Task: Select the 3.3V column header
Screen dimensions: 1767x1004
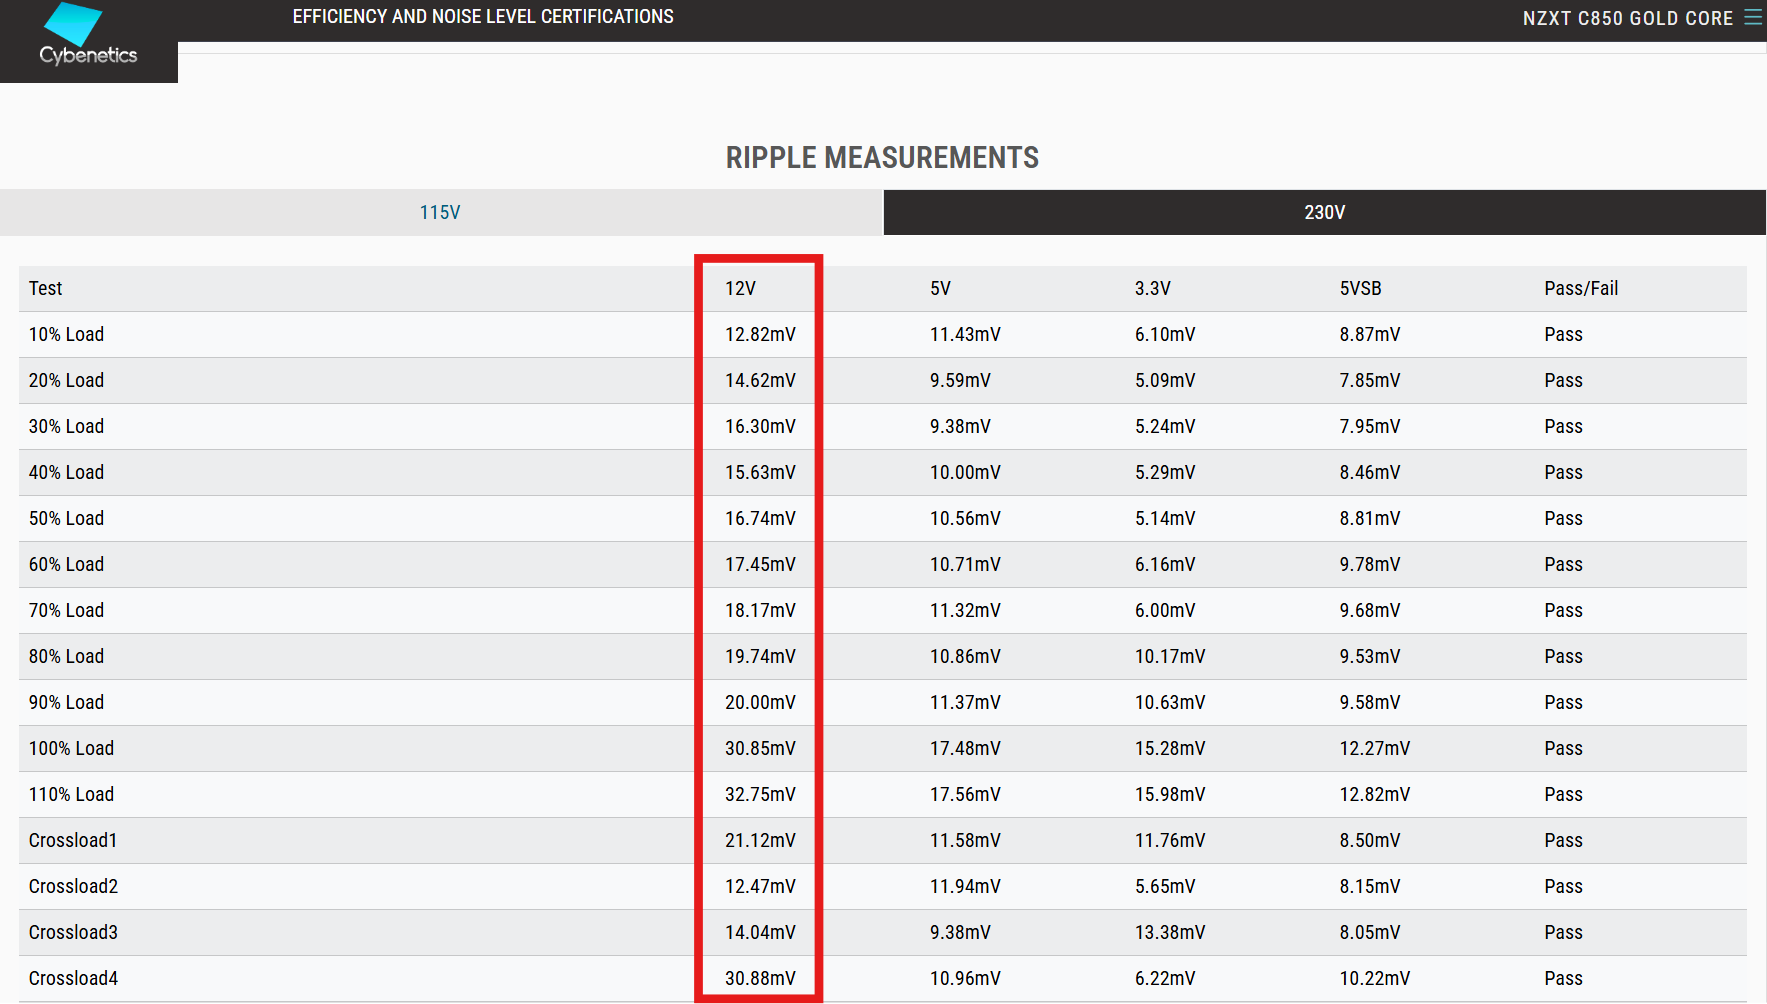Action: click(x=1152, y=288)
